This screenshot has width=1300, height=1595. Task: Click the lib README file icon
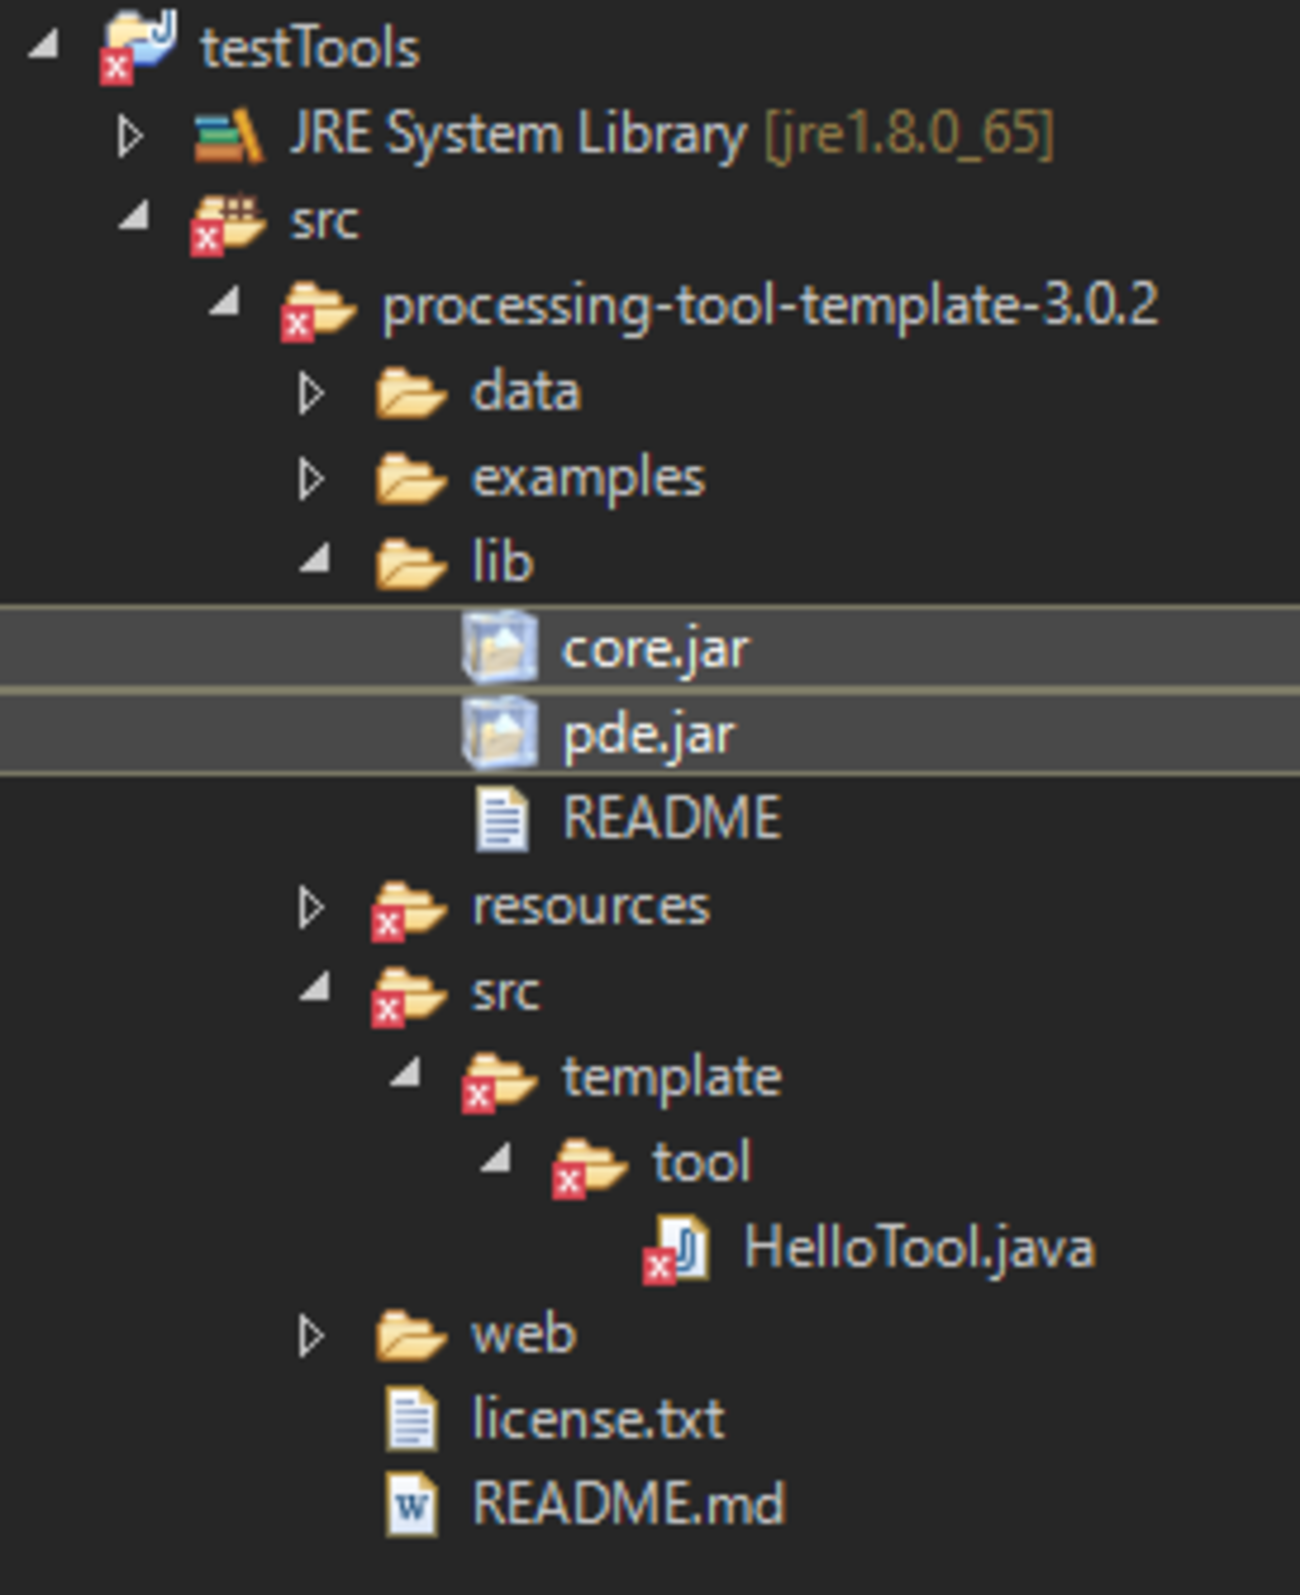tap(501, 819)
